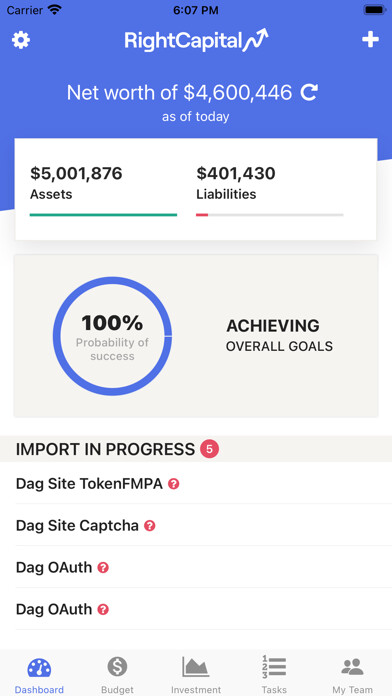The image size is (392, 696).
Task: Tap the Budget dollar icon
Action: 117,667
